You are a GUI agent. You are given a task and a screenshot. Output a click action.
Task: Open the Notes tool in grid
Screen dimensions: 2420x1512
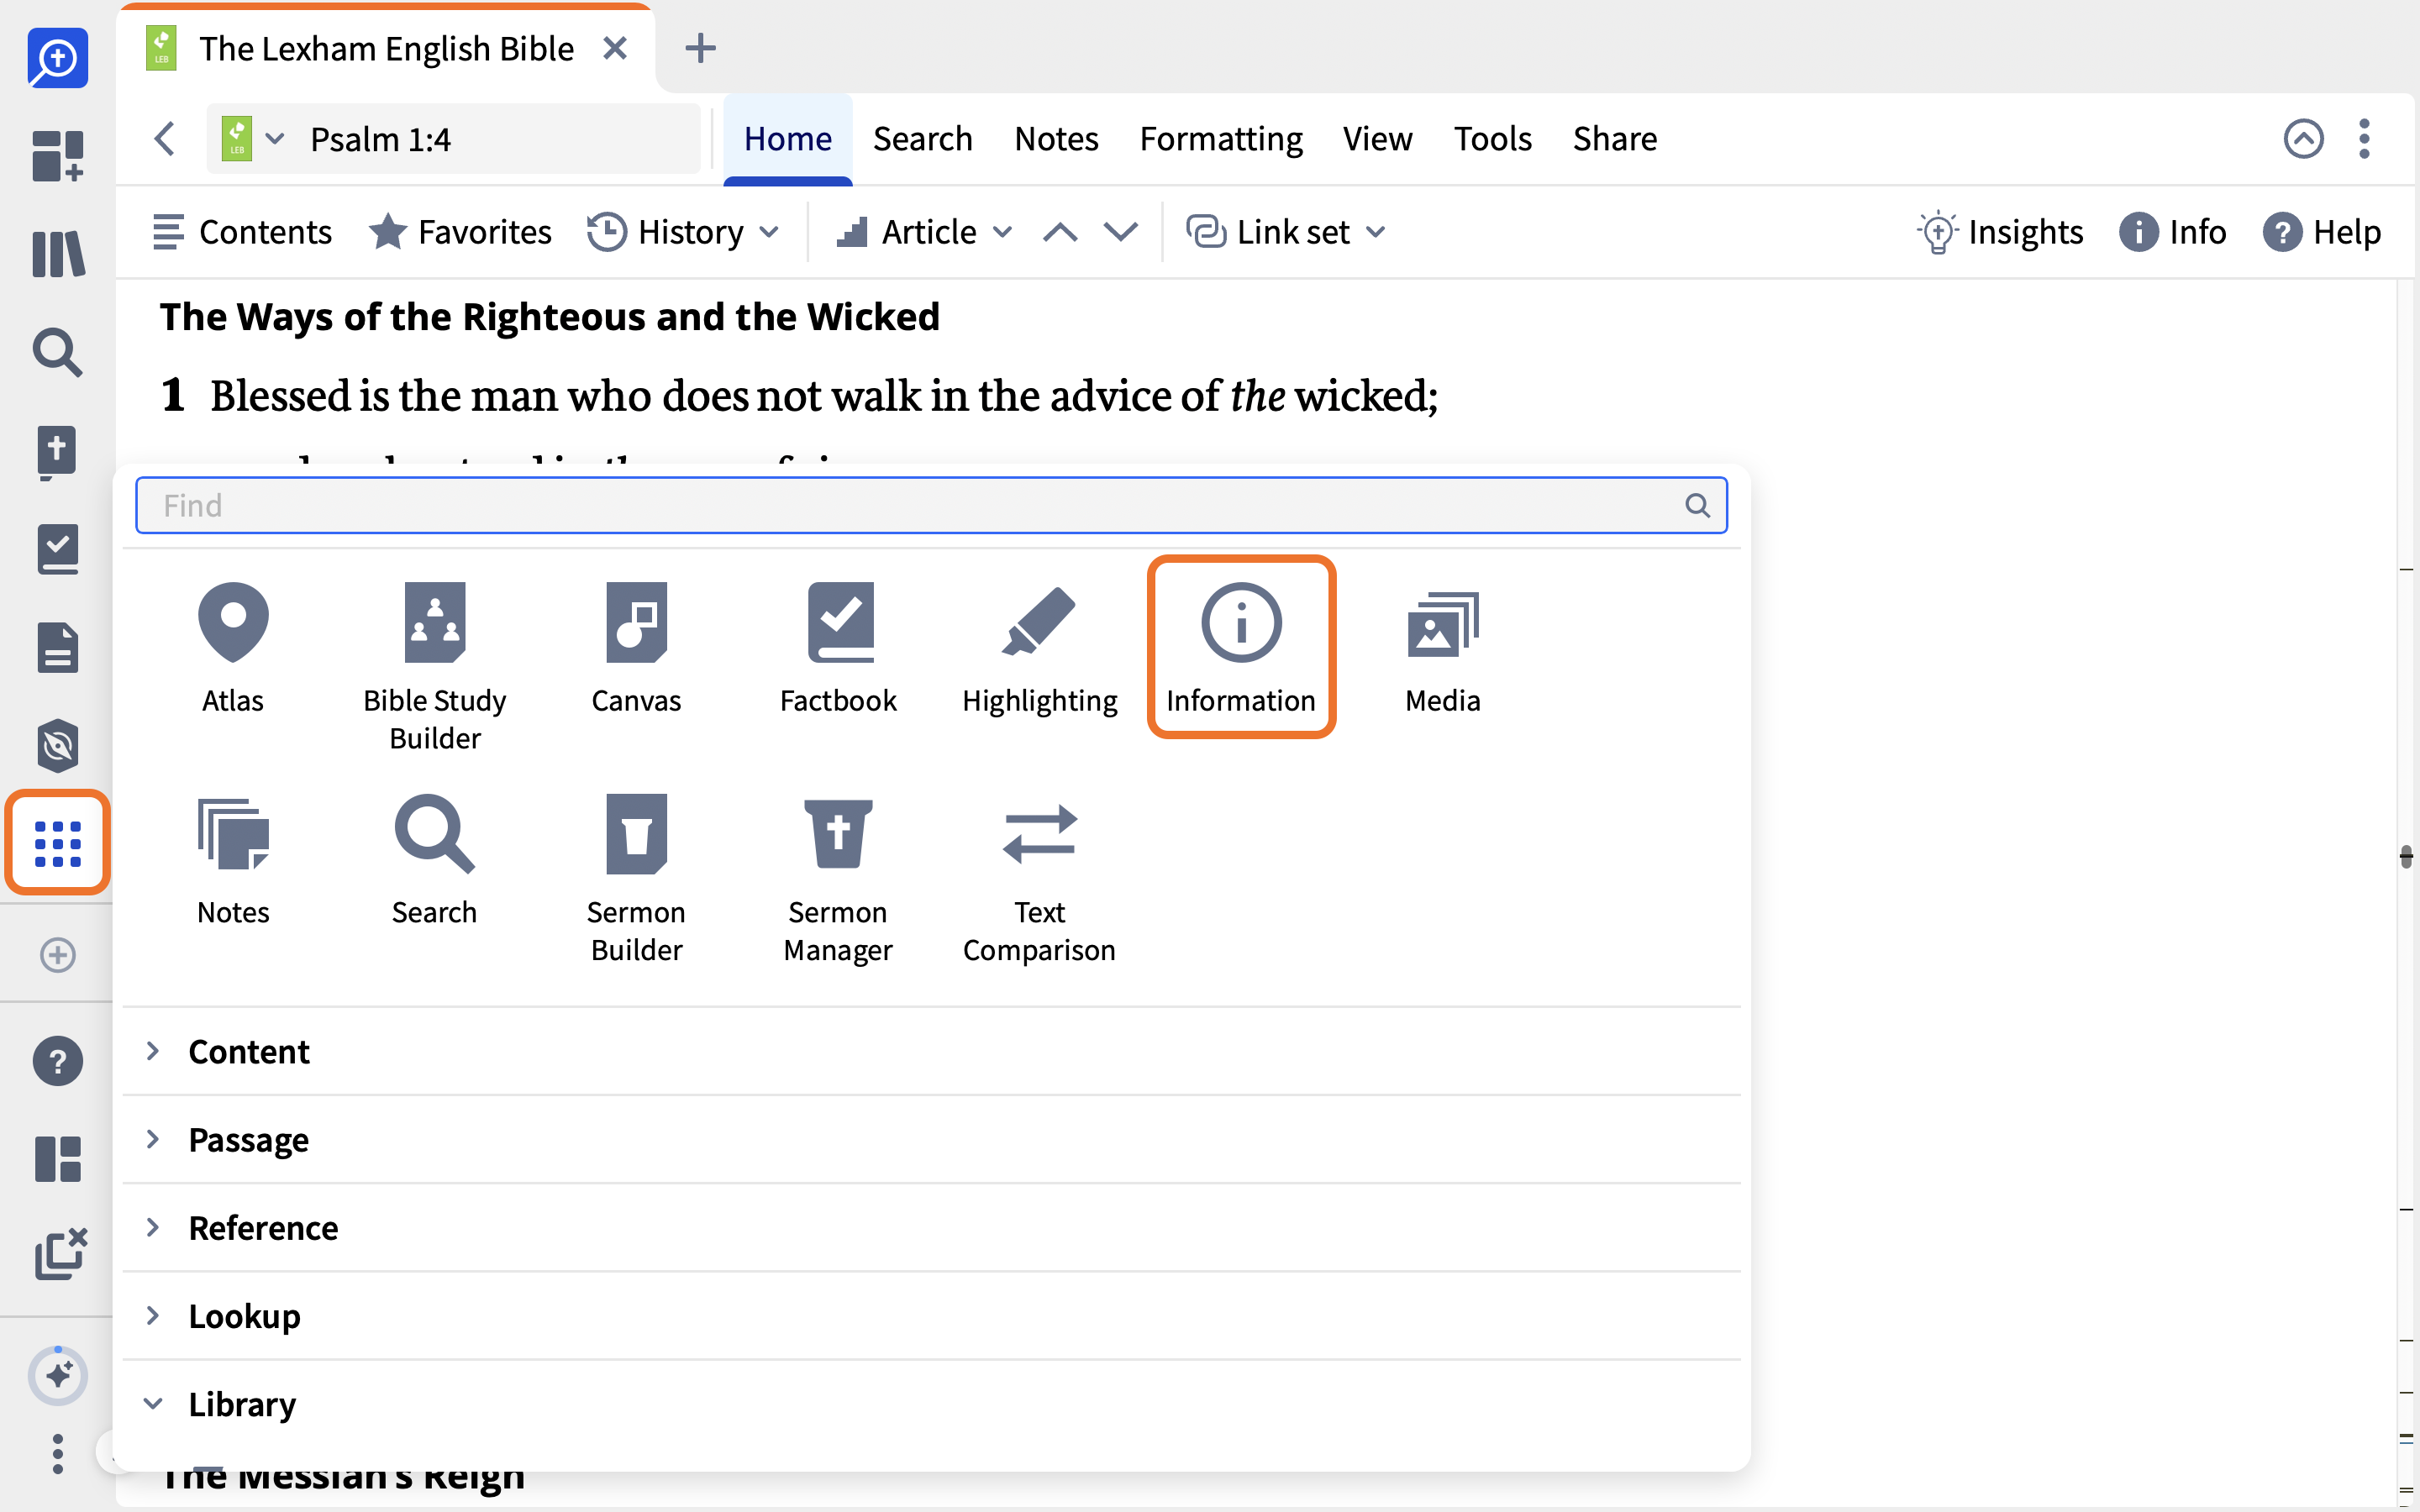233,860
